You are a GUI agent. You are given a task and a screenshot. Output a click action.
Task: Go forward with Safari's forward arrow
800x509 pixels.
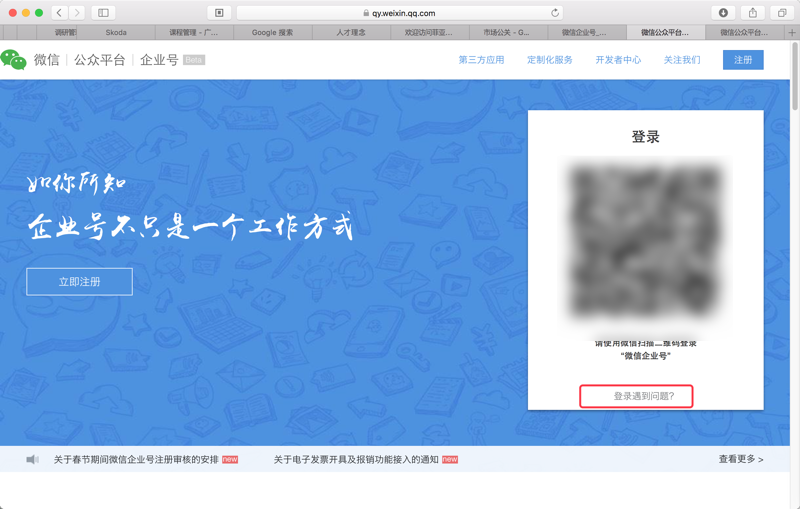77,13
